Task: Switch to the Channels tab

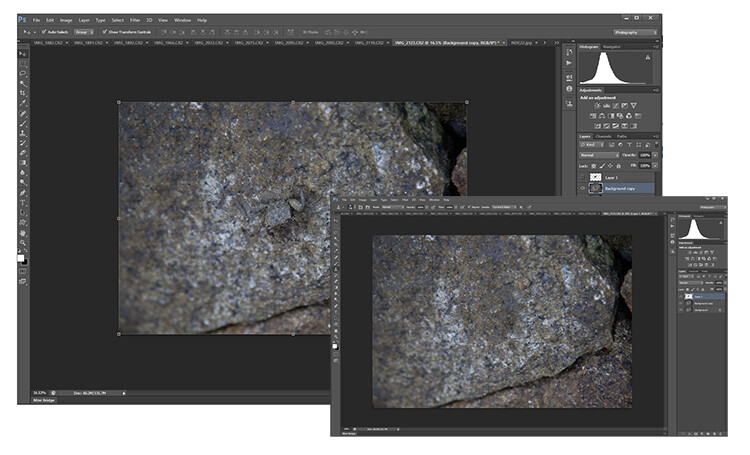Action: 604,136
